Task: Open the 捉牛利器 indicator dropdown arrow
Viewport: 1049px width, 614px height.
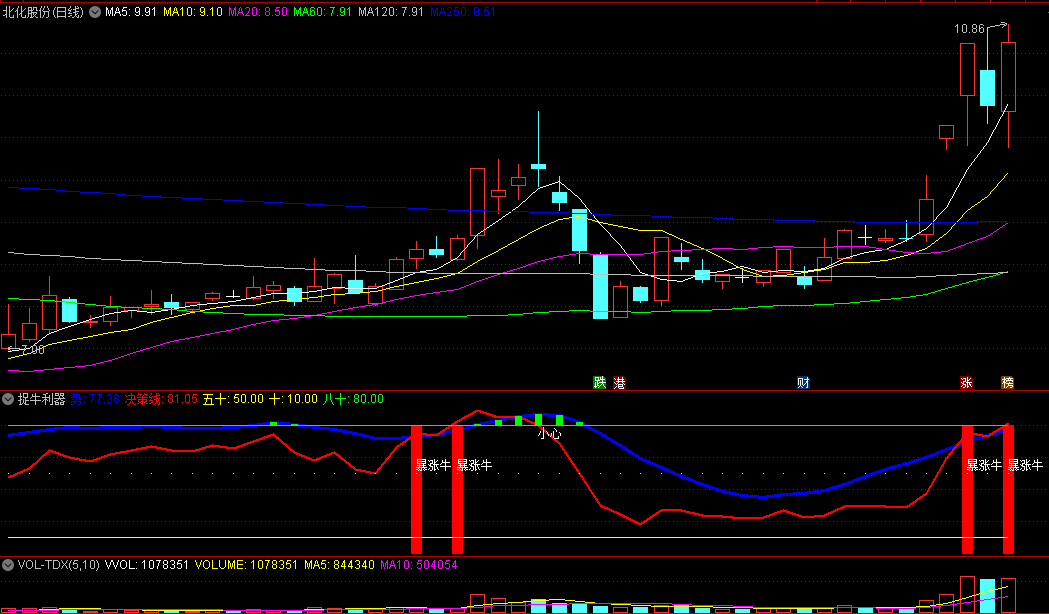Action: click(8, 399)
